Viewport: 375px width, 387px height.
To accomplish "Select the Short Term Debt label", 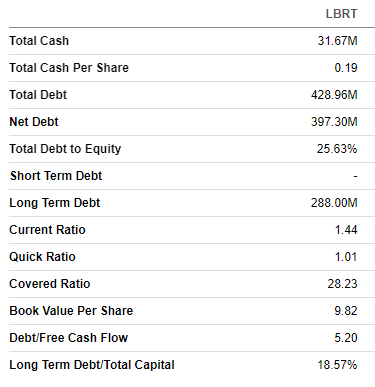I will pos(56,176).
